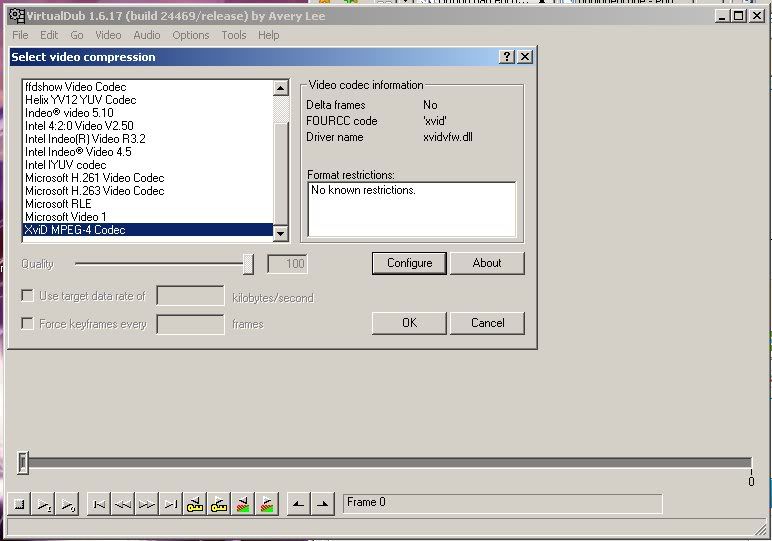Click the Play input preview icon
The width and height of the screenshot is (772, 541).
43,504
